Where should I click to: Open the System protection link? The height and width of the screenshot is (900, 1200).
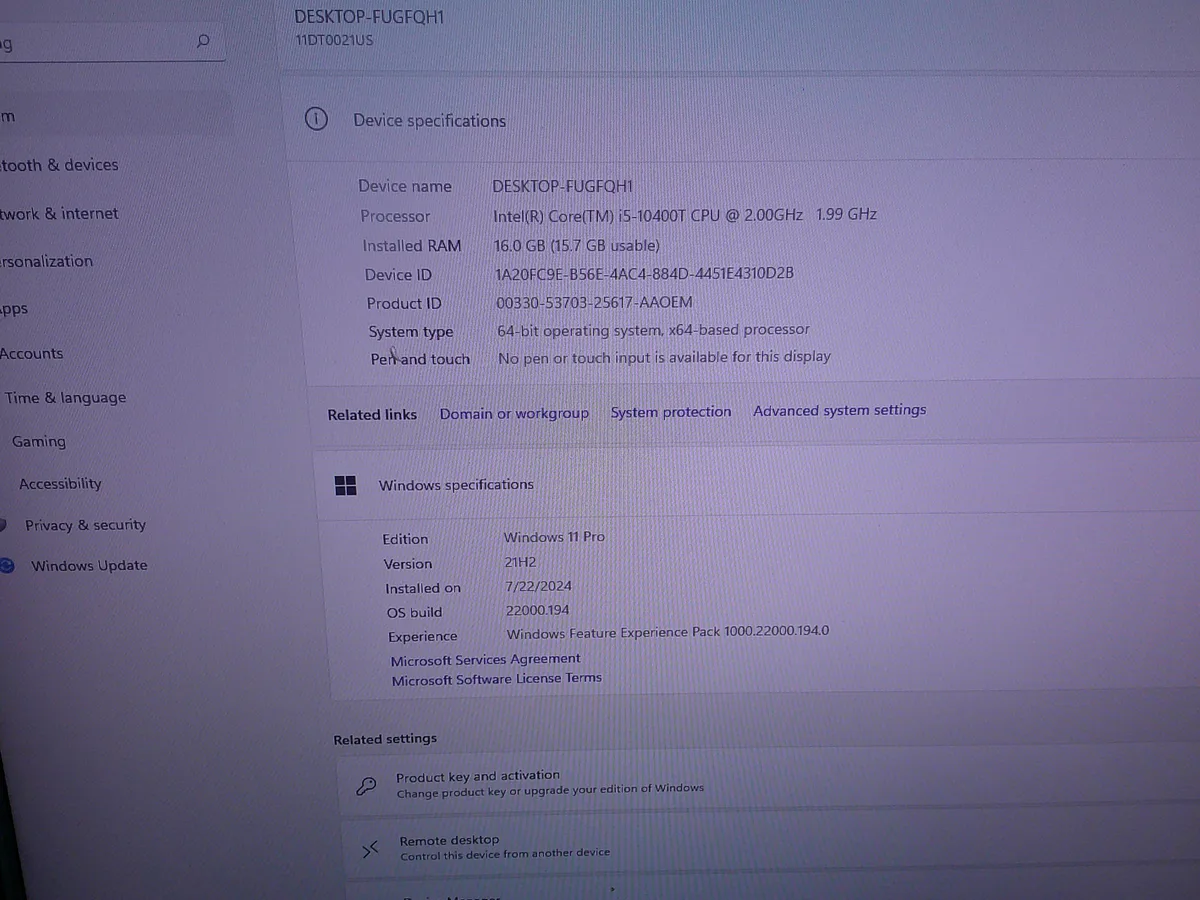(x=671, y=411)
